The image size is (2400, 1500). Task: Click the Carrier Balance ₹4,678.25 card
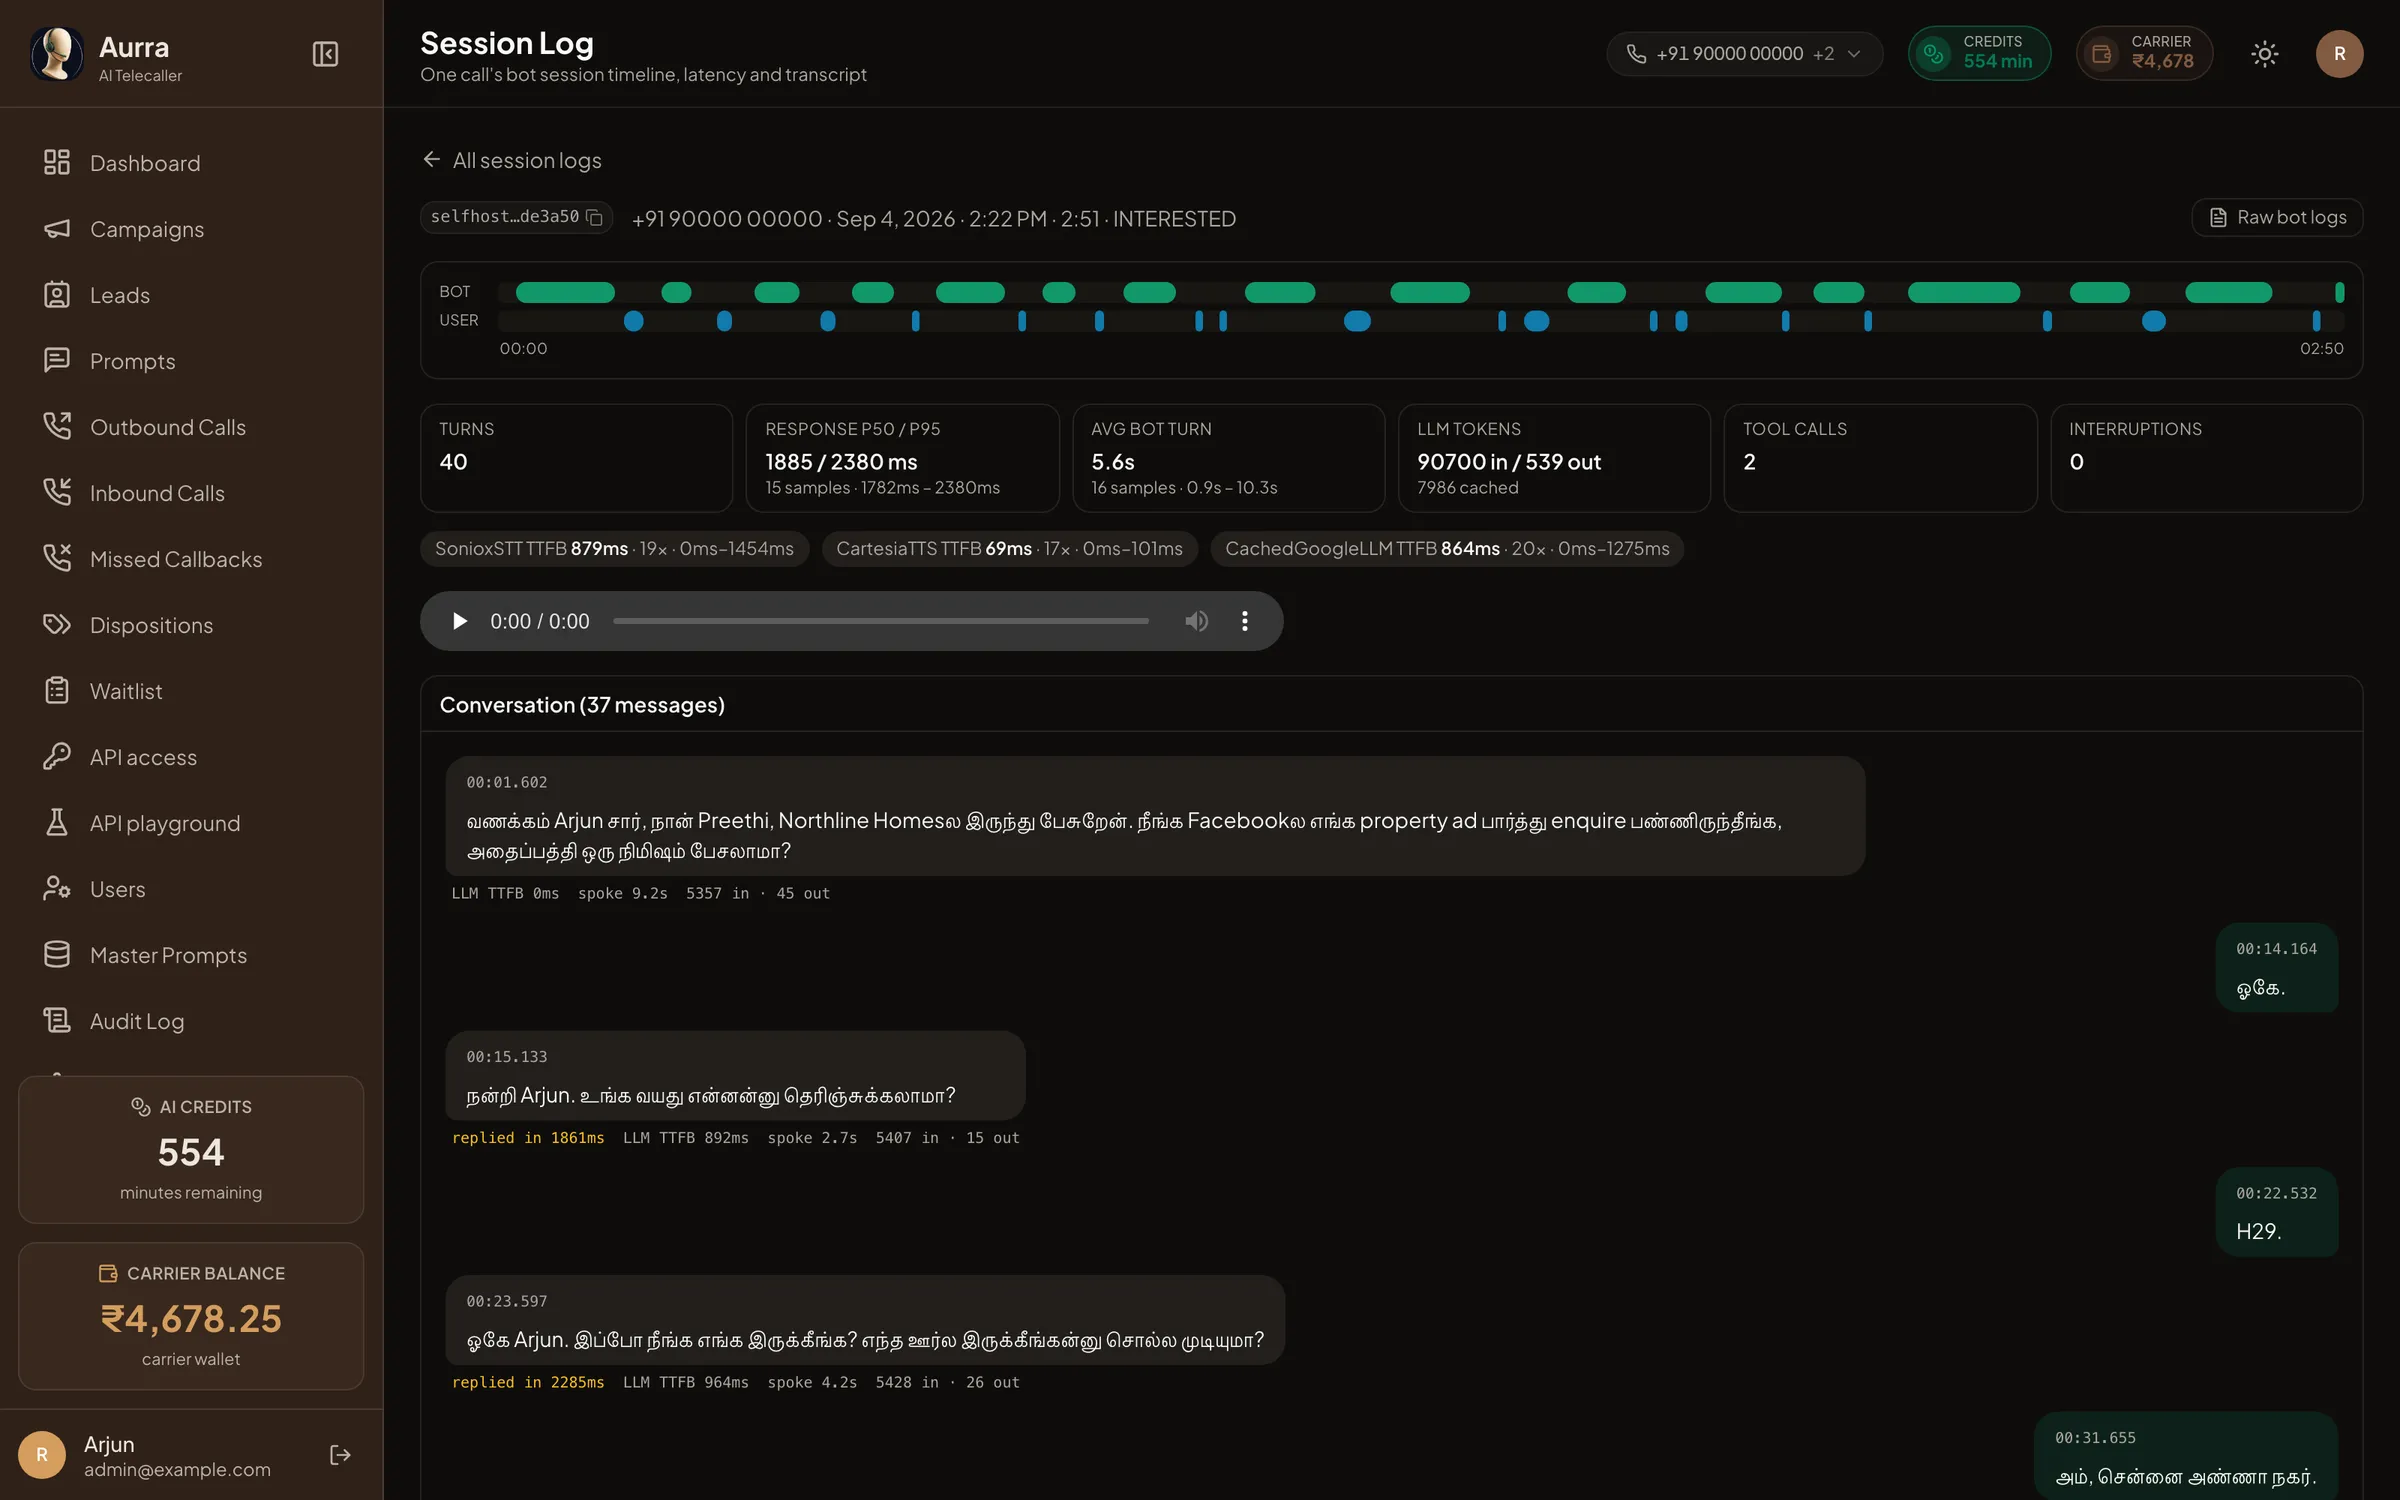pyautogui.click(x=191, y=1316)
